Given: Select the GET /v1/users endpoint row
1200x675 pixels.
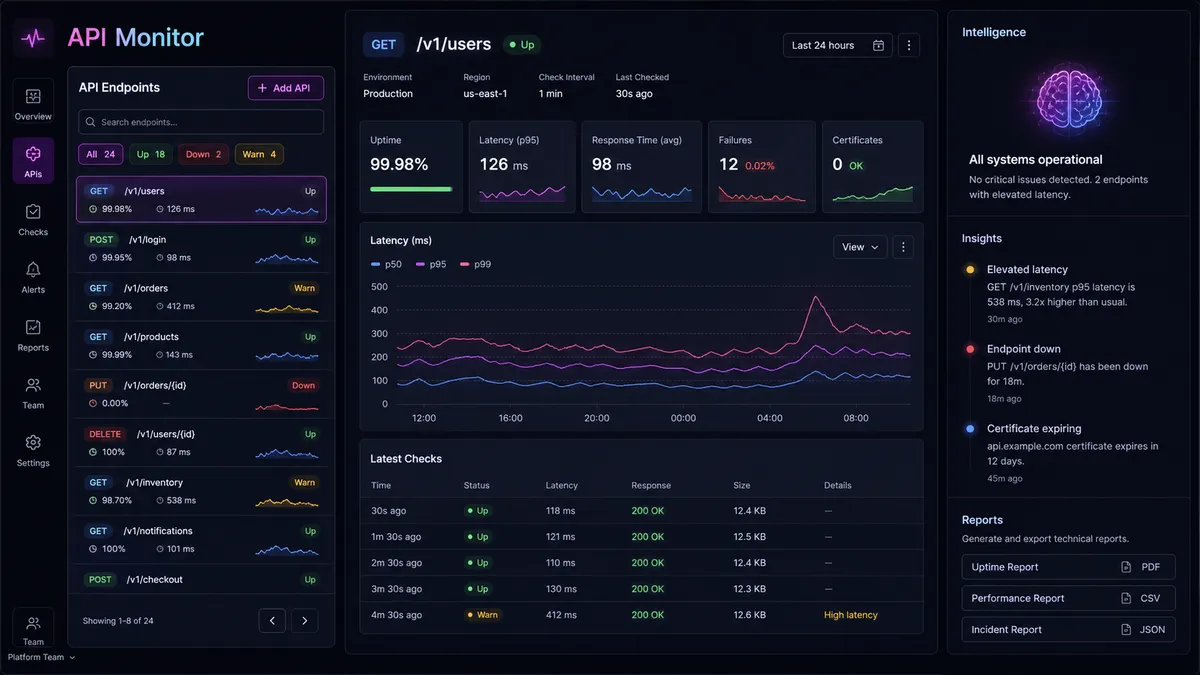Looking at the screenshot, I should 201,200.
